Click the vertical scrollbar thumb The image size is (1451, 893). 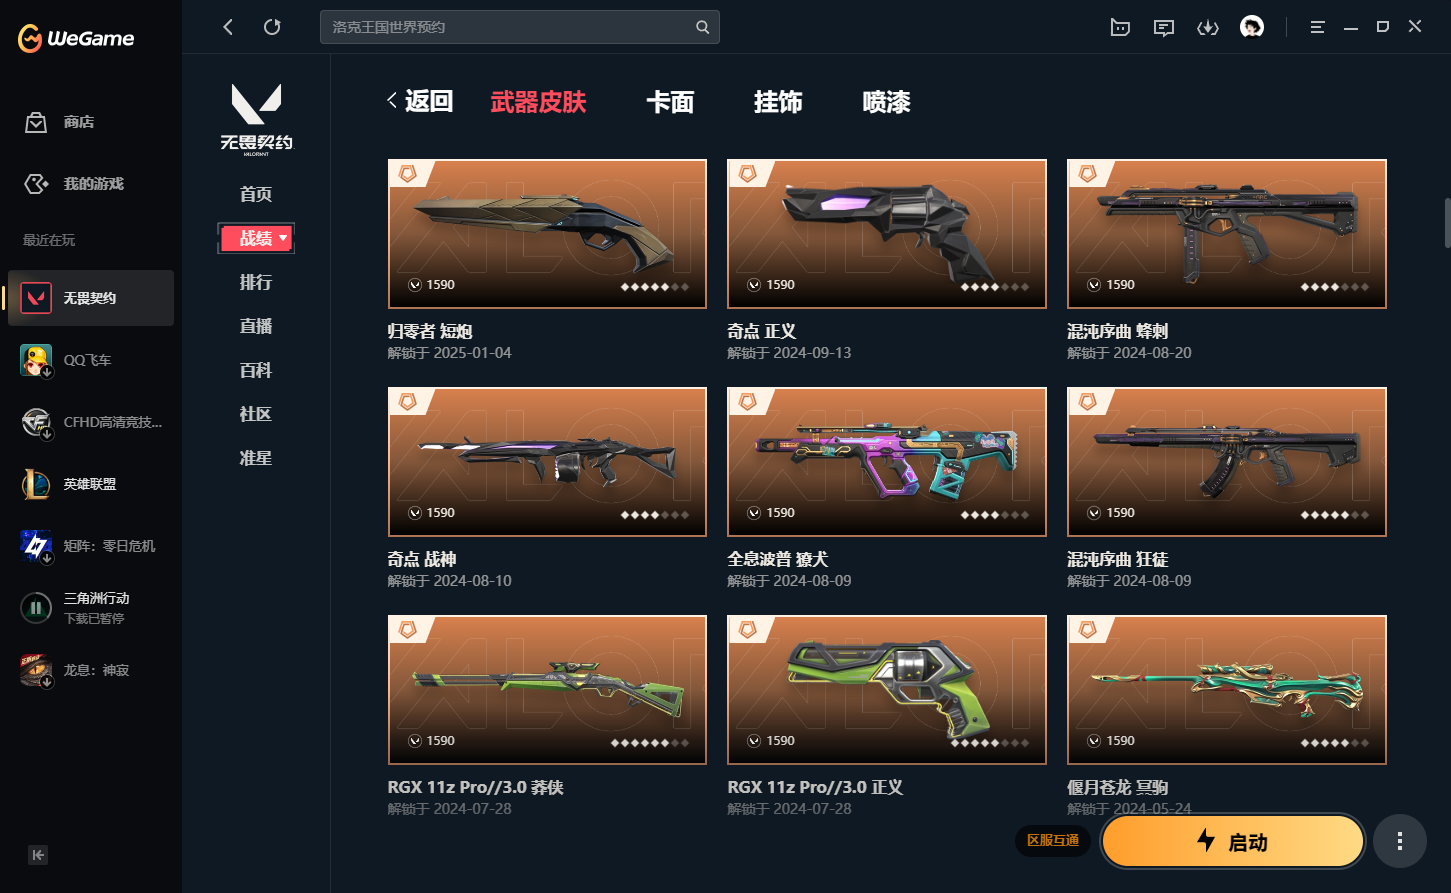[x=1447, y=222]
